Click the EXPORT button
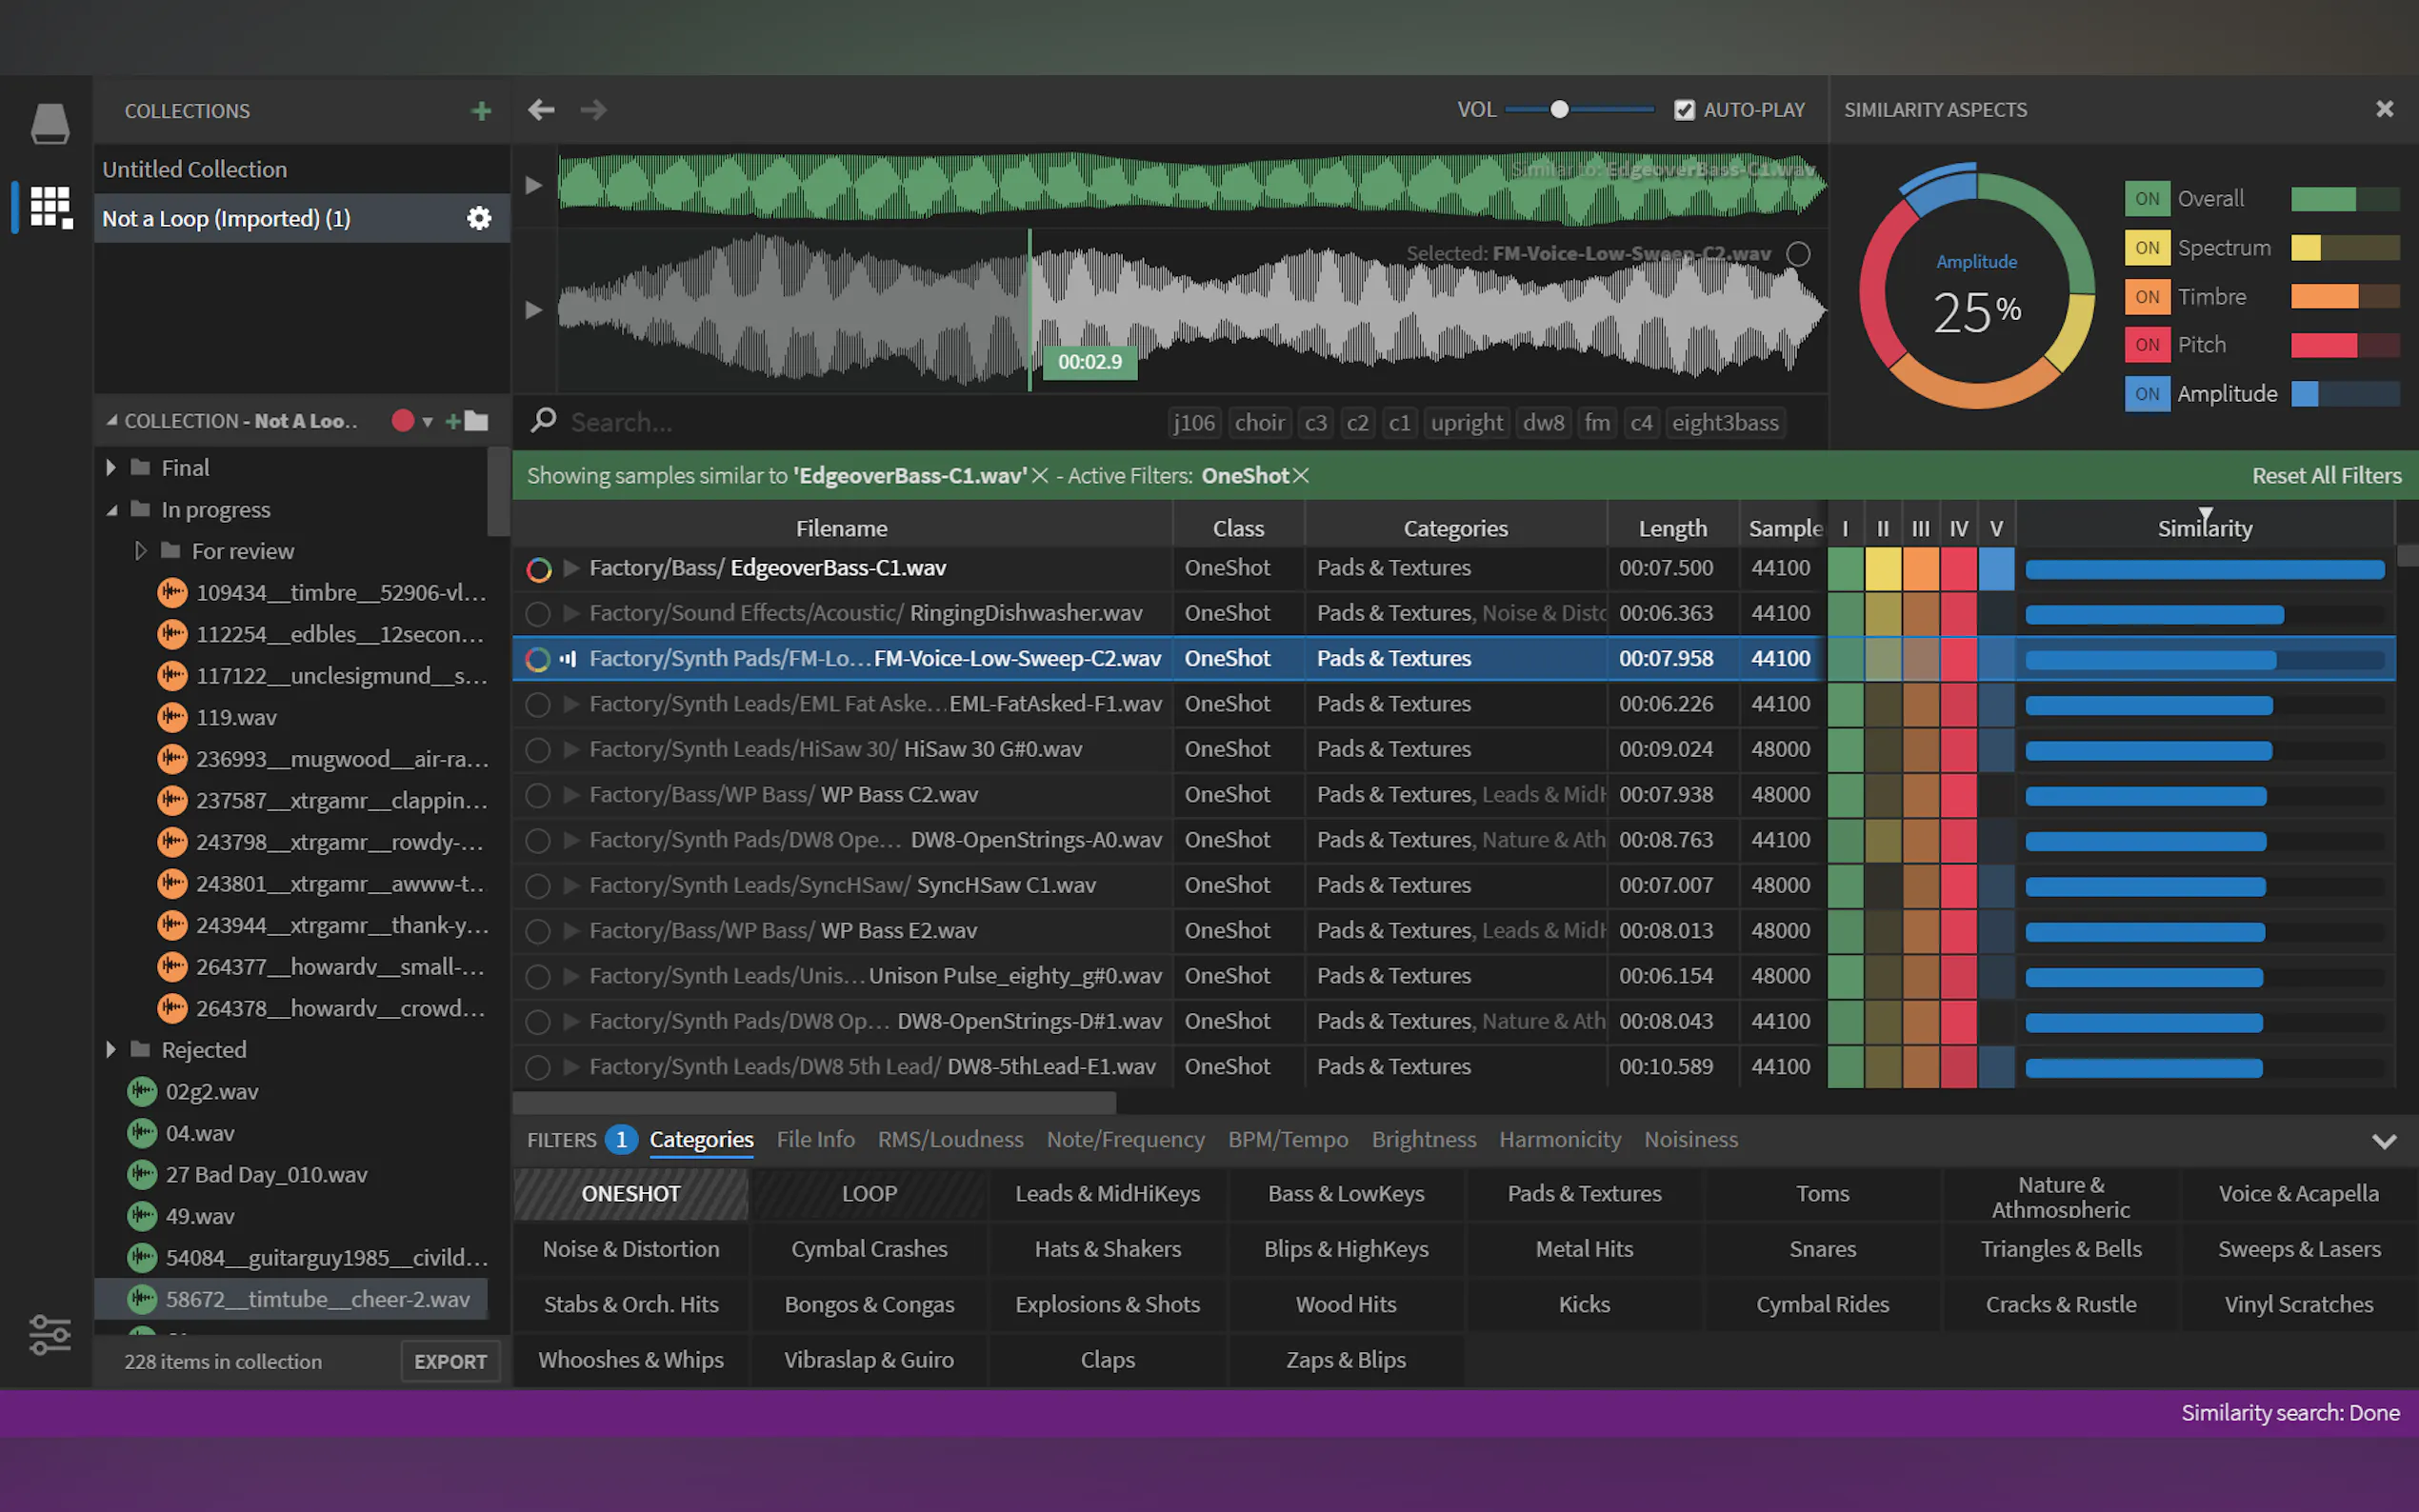 (x=450, y=1361)
